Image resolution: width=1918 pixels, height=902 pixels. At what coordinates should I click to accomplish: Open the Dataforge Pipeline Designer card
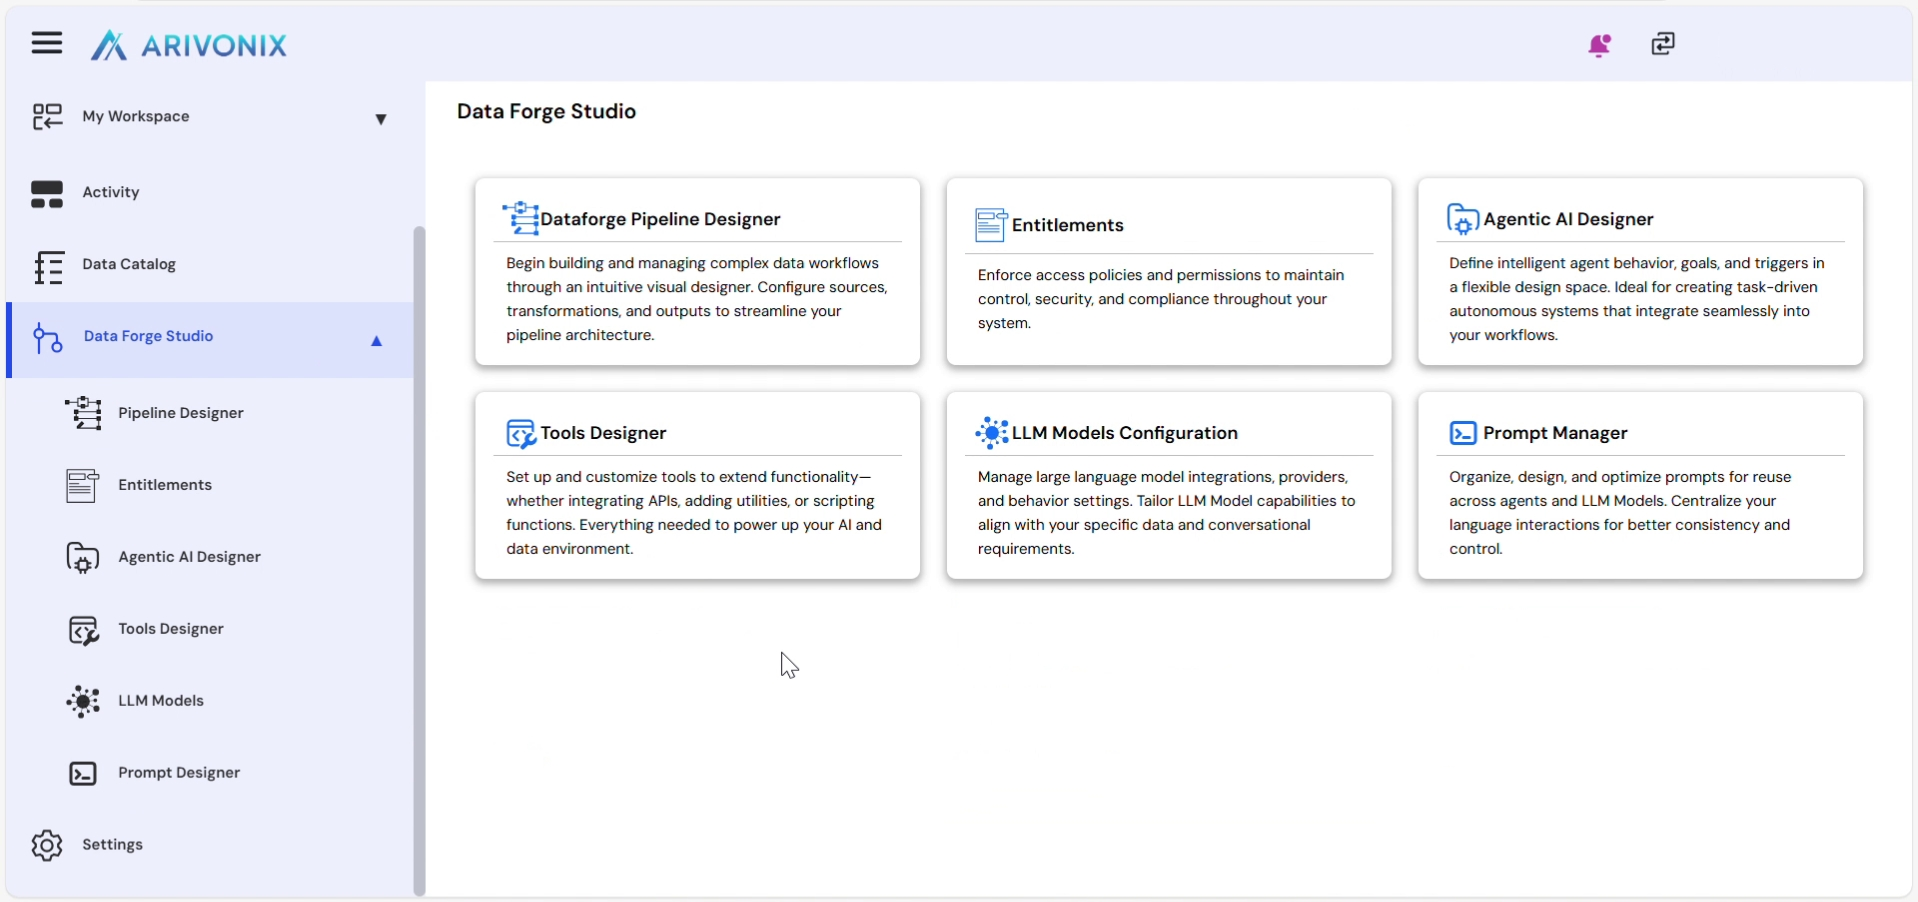(697, 272)
